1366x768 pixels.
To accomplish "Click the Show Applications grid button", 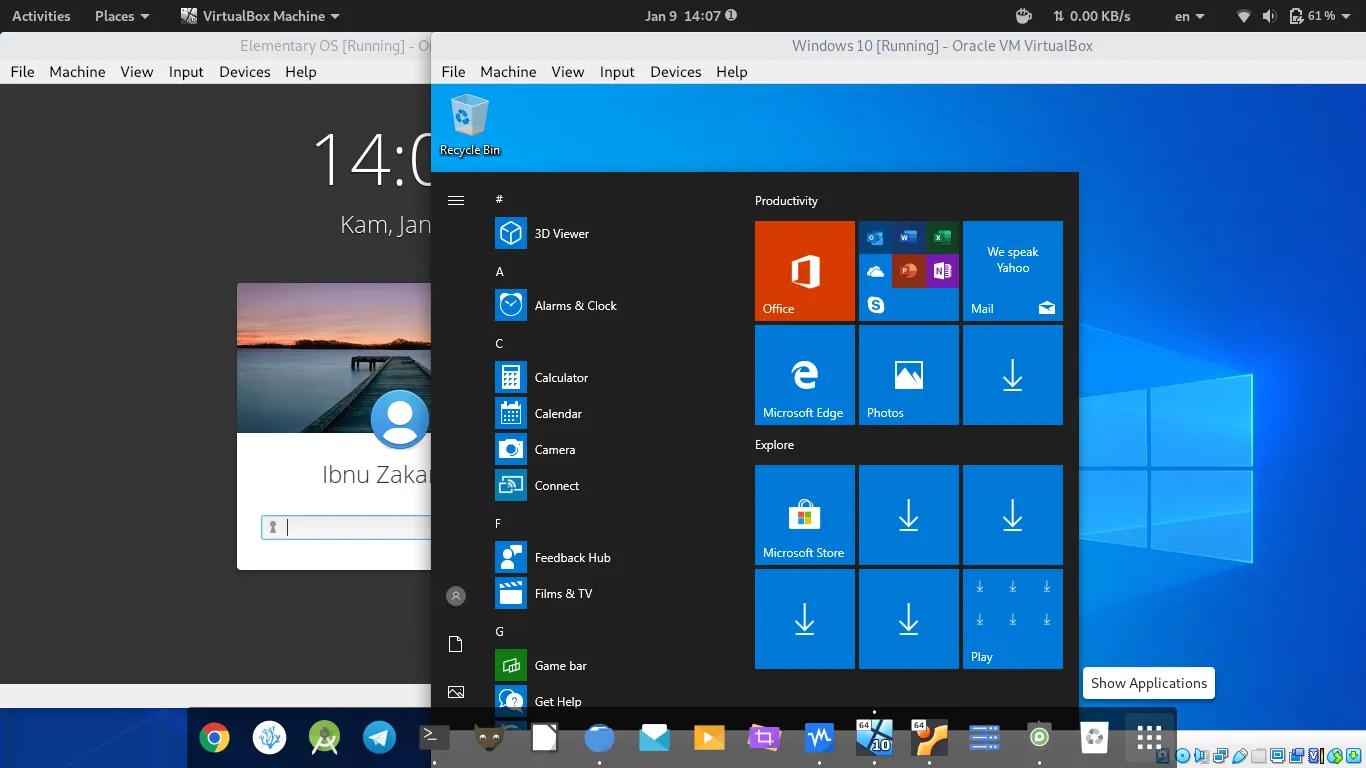I will (1149, 738).
